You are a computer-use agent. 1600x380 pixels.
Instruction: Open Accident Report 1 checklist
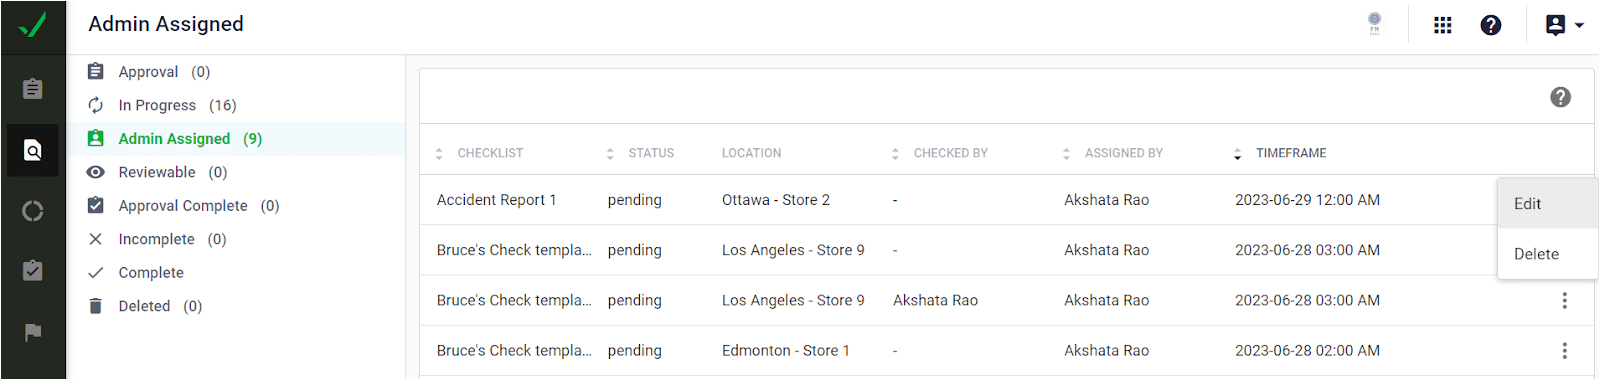(x=496, y=200)
